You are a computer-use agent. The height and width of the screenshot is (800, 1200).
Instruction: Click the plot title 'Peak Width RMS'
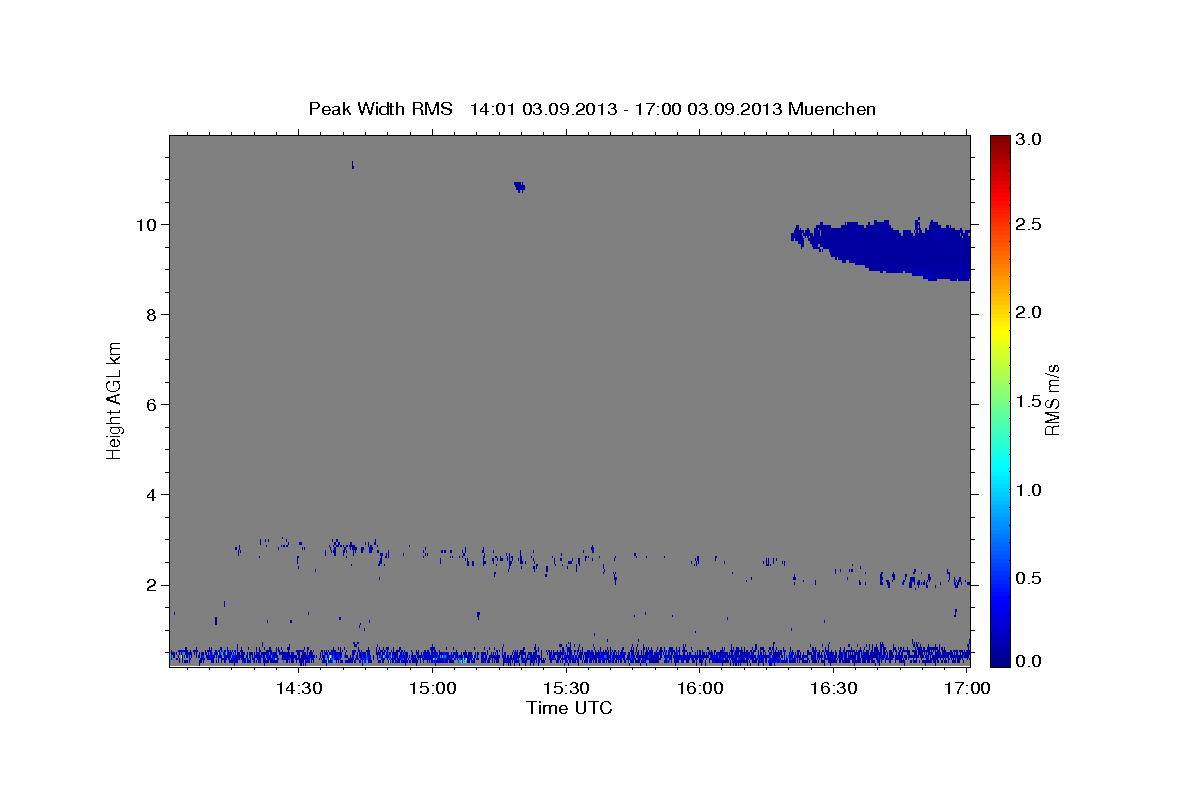380,109
